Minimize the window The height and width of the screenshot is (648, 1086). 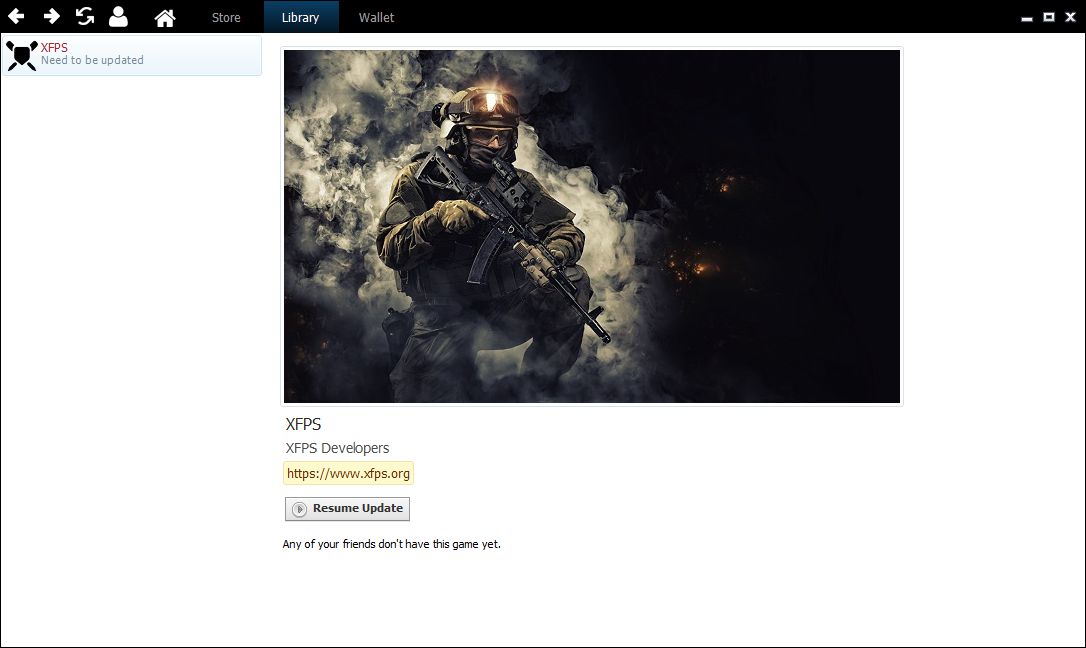click(x=1027, y=17)
